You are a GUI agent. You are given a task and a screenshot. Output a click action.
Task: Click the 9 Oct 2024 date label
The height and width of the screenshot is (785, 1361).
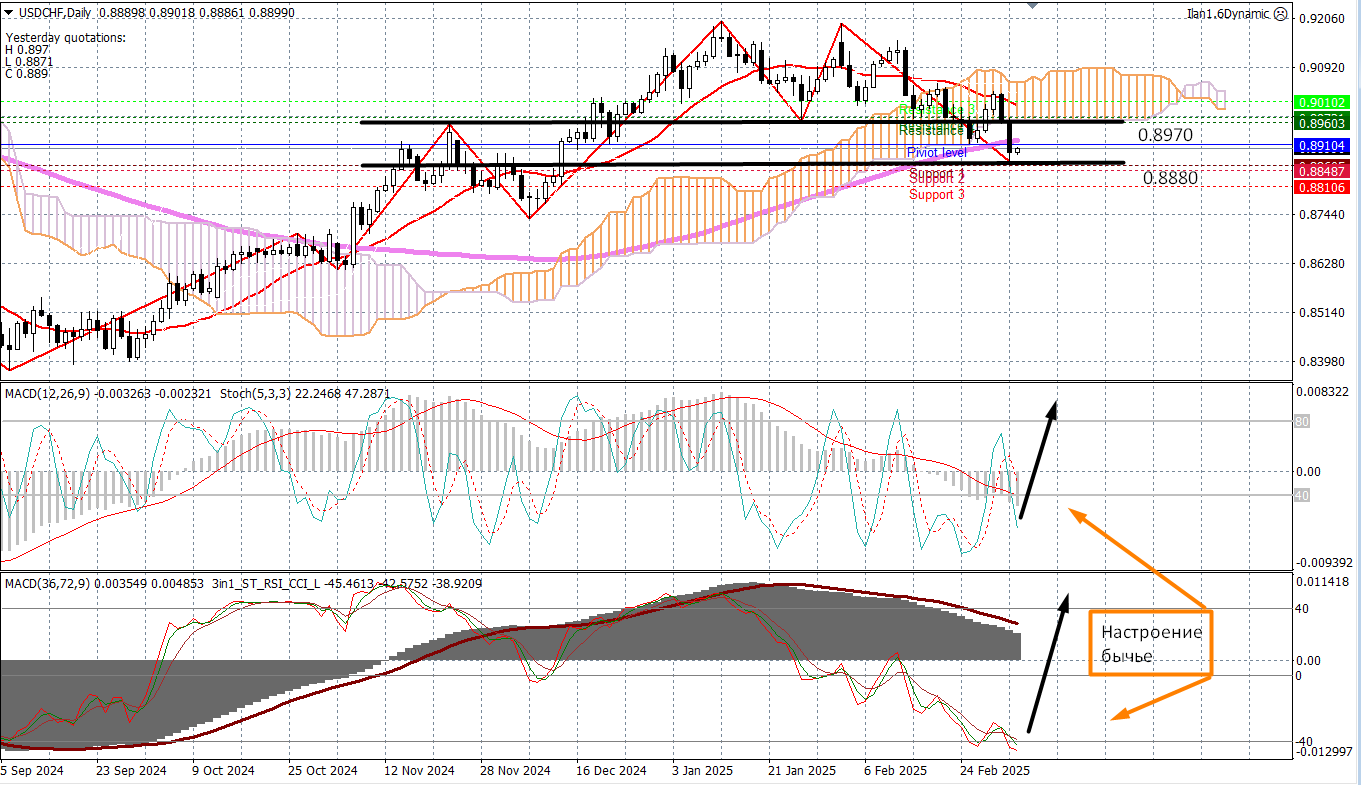(223, 771)
